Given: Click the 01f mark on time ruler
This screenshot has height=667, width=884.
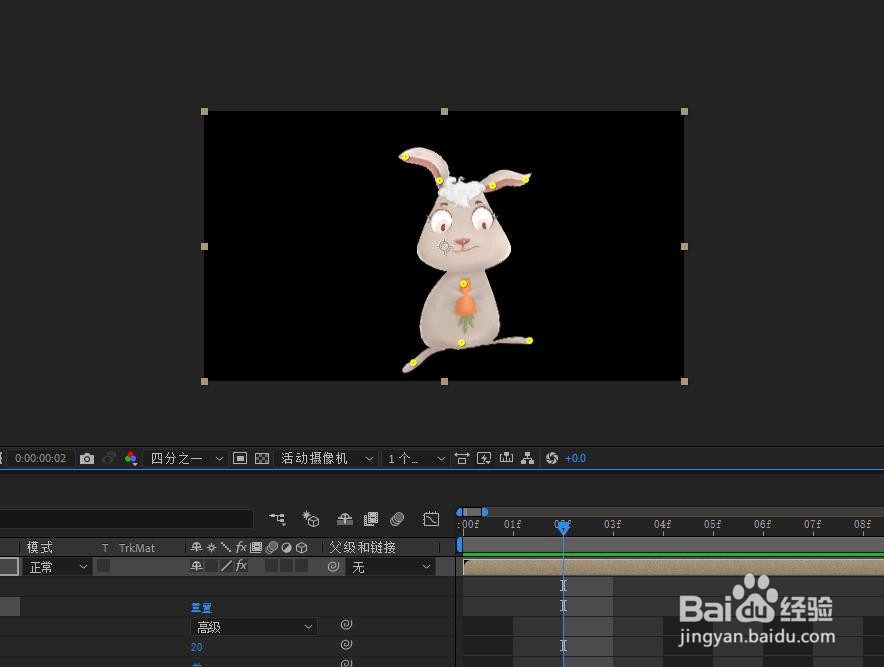Looking at the screenshot, I should tap(512, 524).
